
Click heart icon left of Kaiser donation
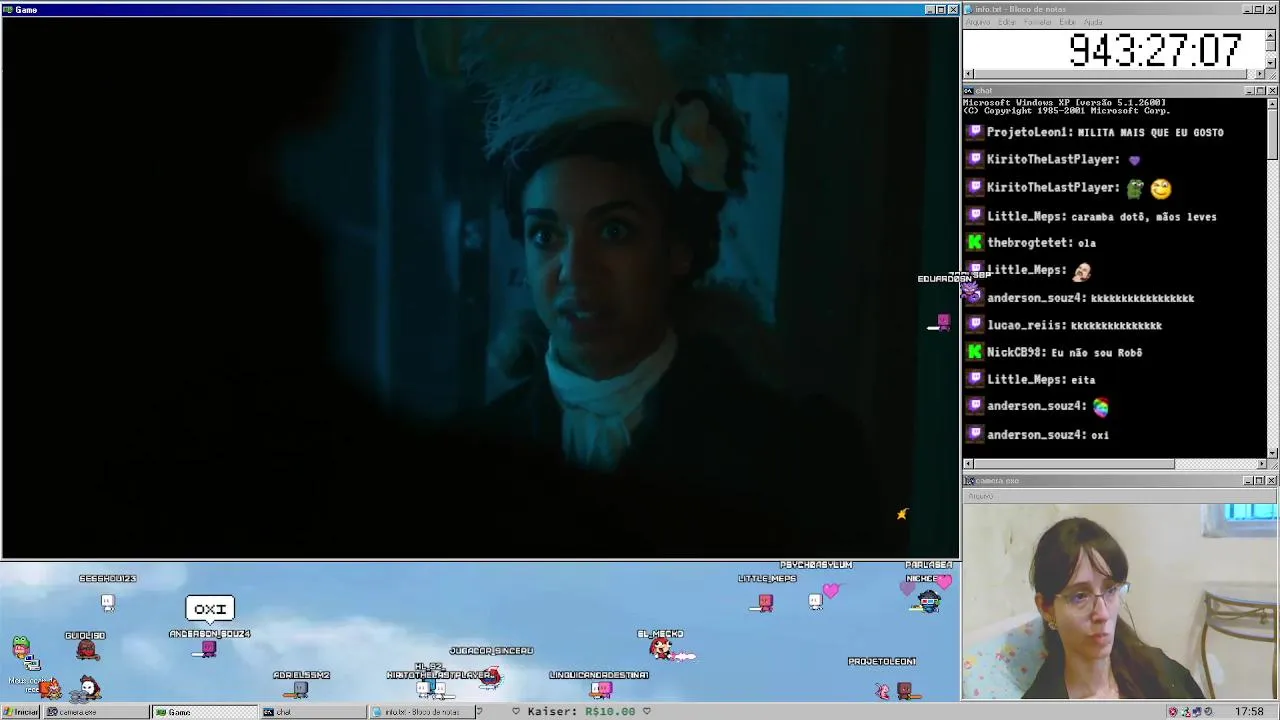click(516, 711)
